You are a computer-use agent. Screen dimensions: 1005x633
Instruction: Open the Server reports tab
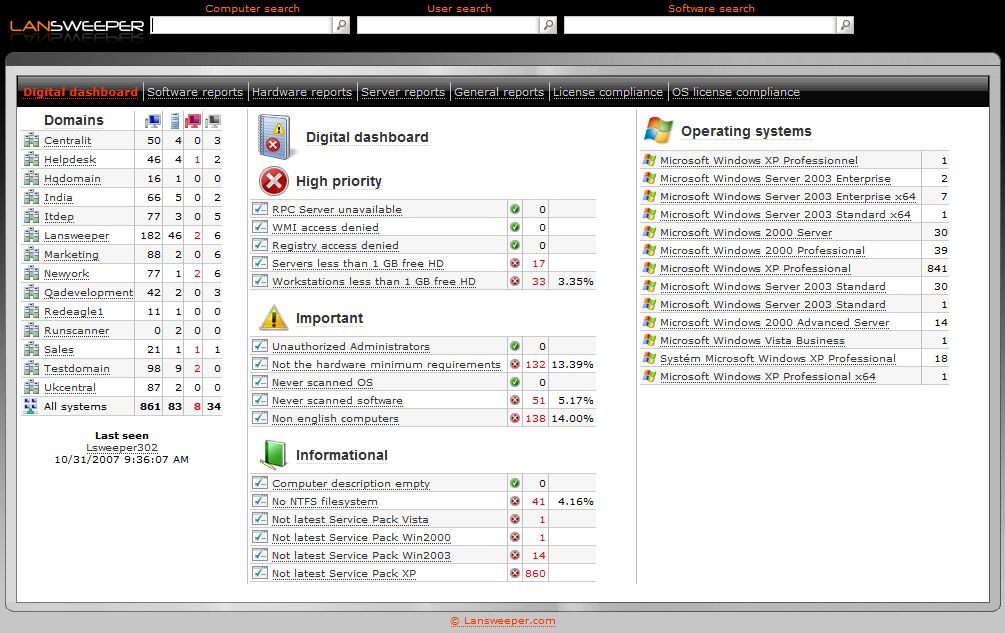tap(403, 92)
